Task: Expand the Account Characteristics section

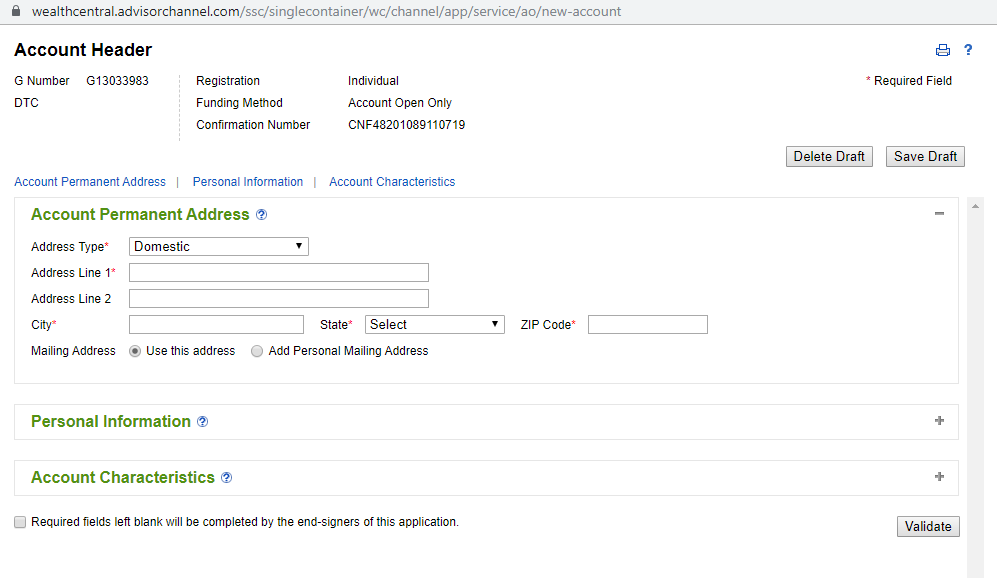Action: [939, 477]
